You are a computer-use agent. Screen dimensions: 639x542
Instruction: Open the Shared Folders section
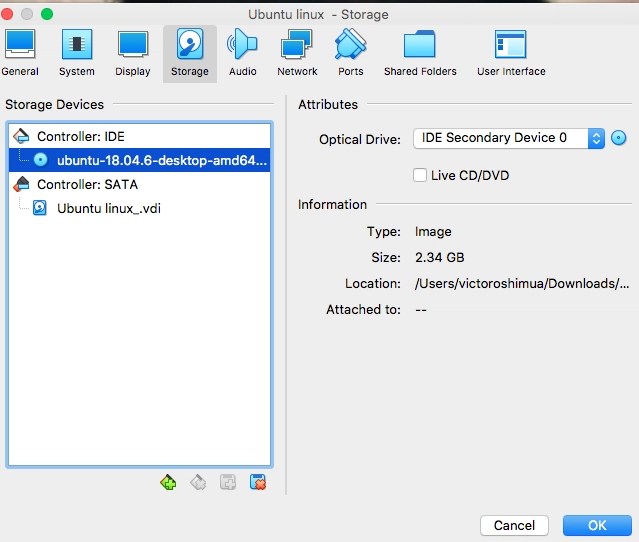point(419,52)
